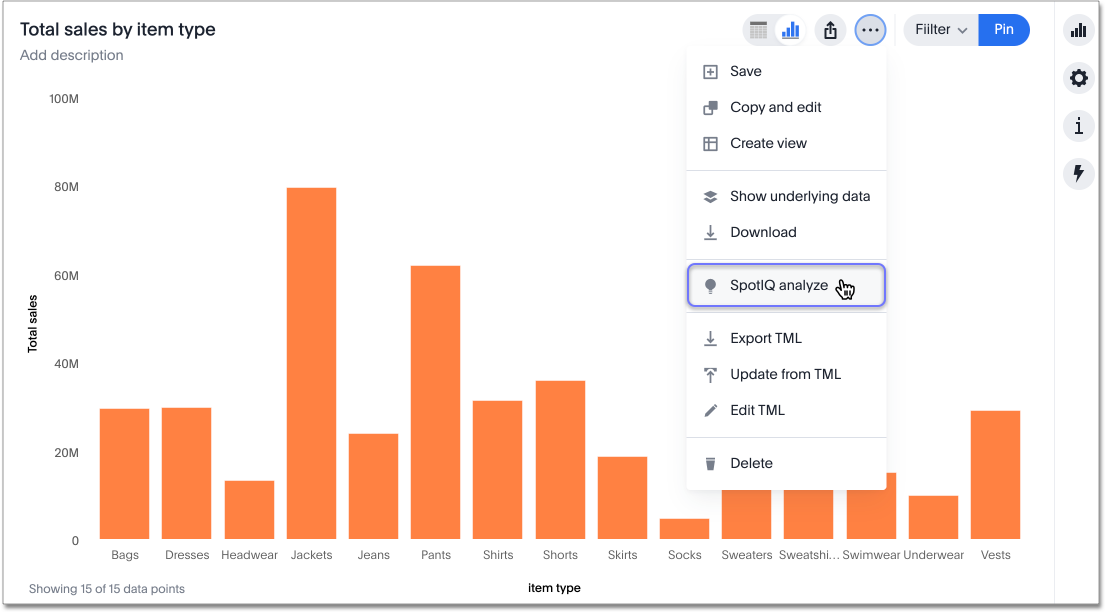Select Save from the menu
Viewport: 1106px width, 613px height.
point(746,72)
